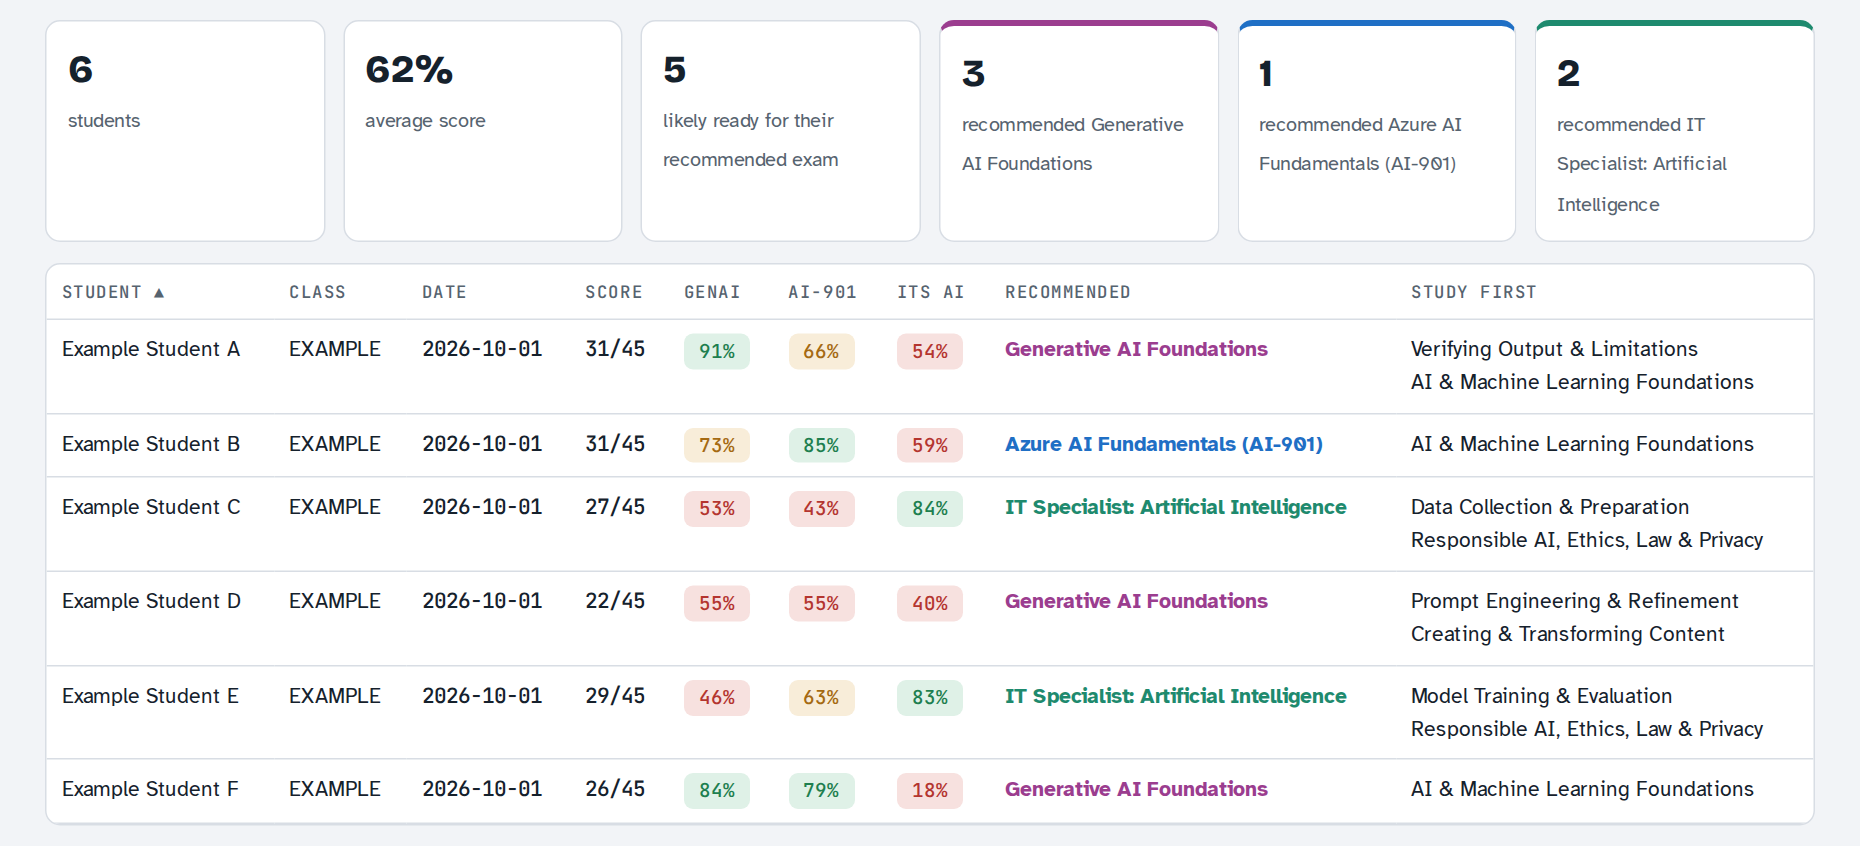Sort the table by the DATE column

(x=444, y=292)
